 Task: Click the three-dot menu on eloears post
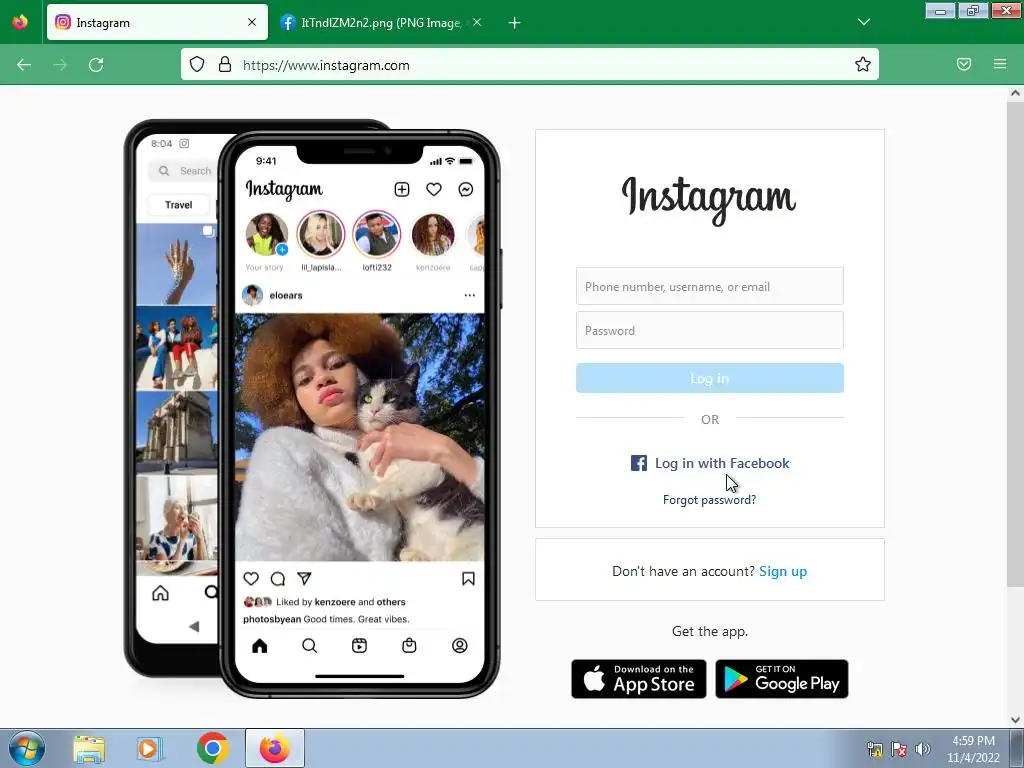[470, 295]
